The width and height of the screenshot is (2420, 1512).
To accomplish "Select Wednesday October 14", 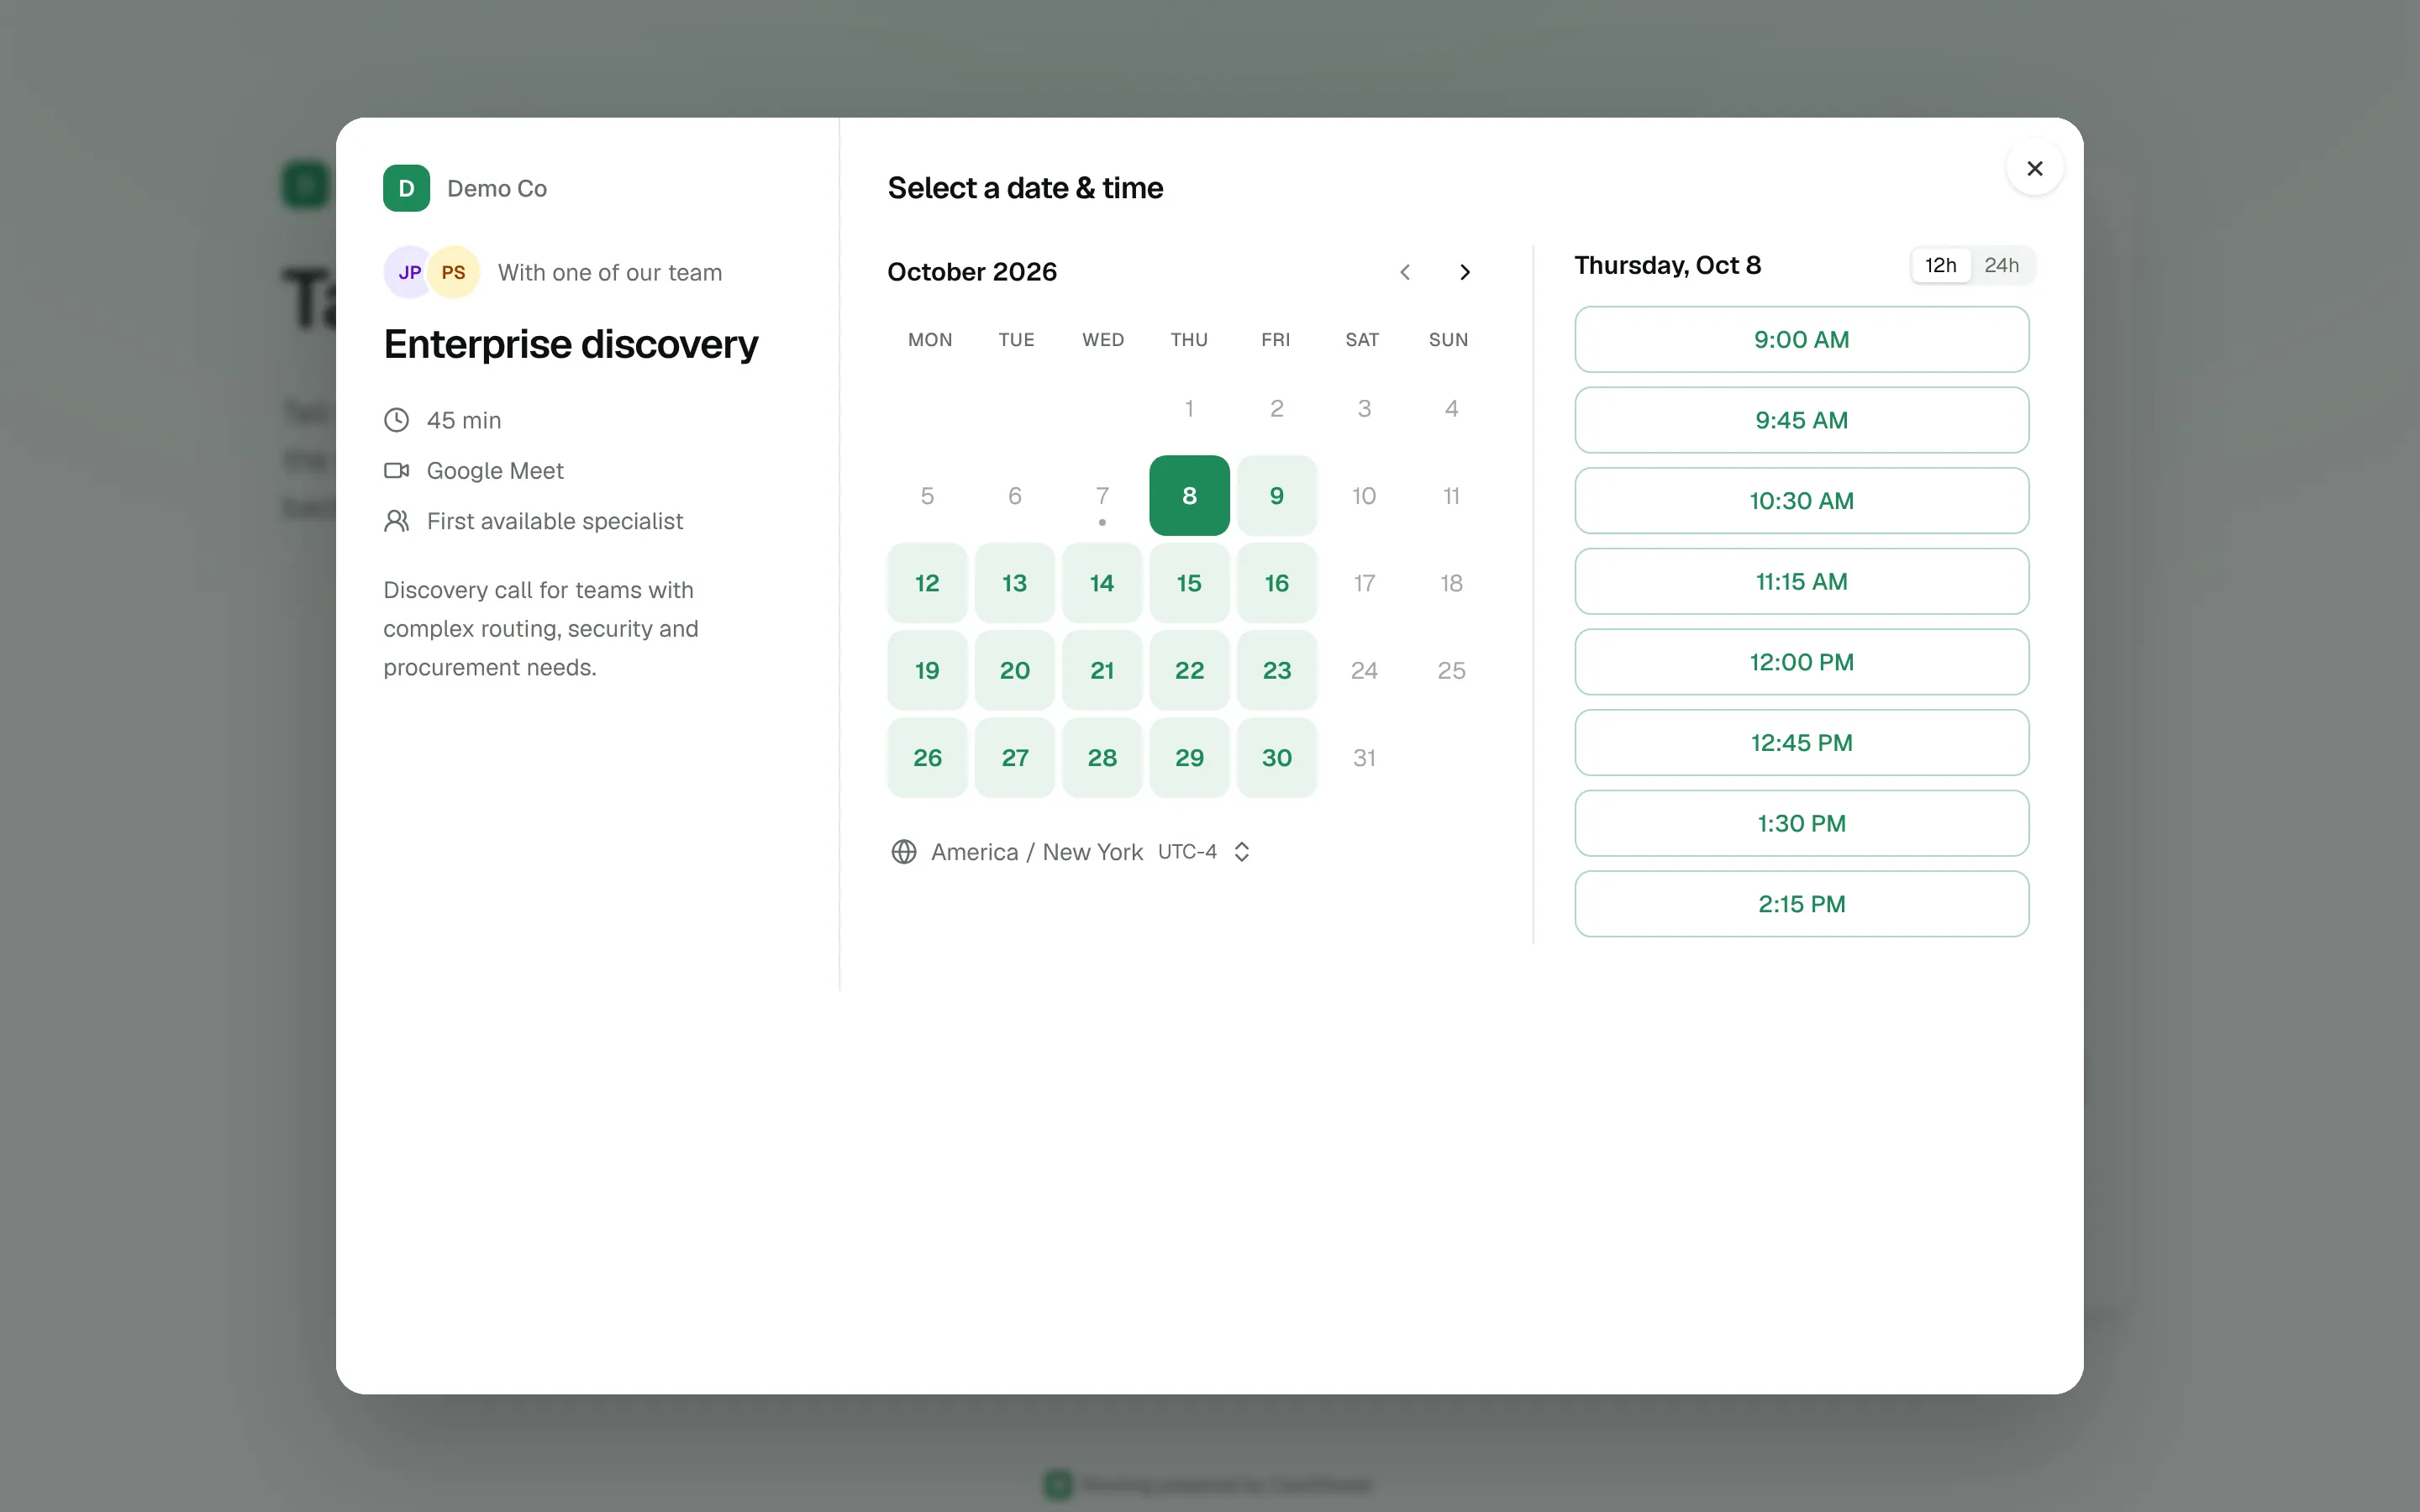I will click(1102, 583).
